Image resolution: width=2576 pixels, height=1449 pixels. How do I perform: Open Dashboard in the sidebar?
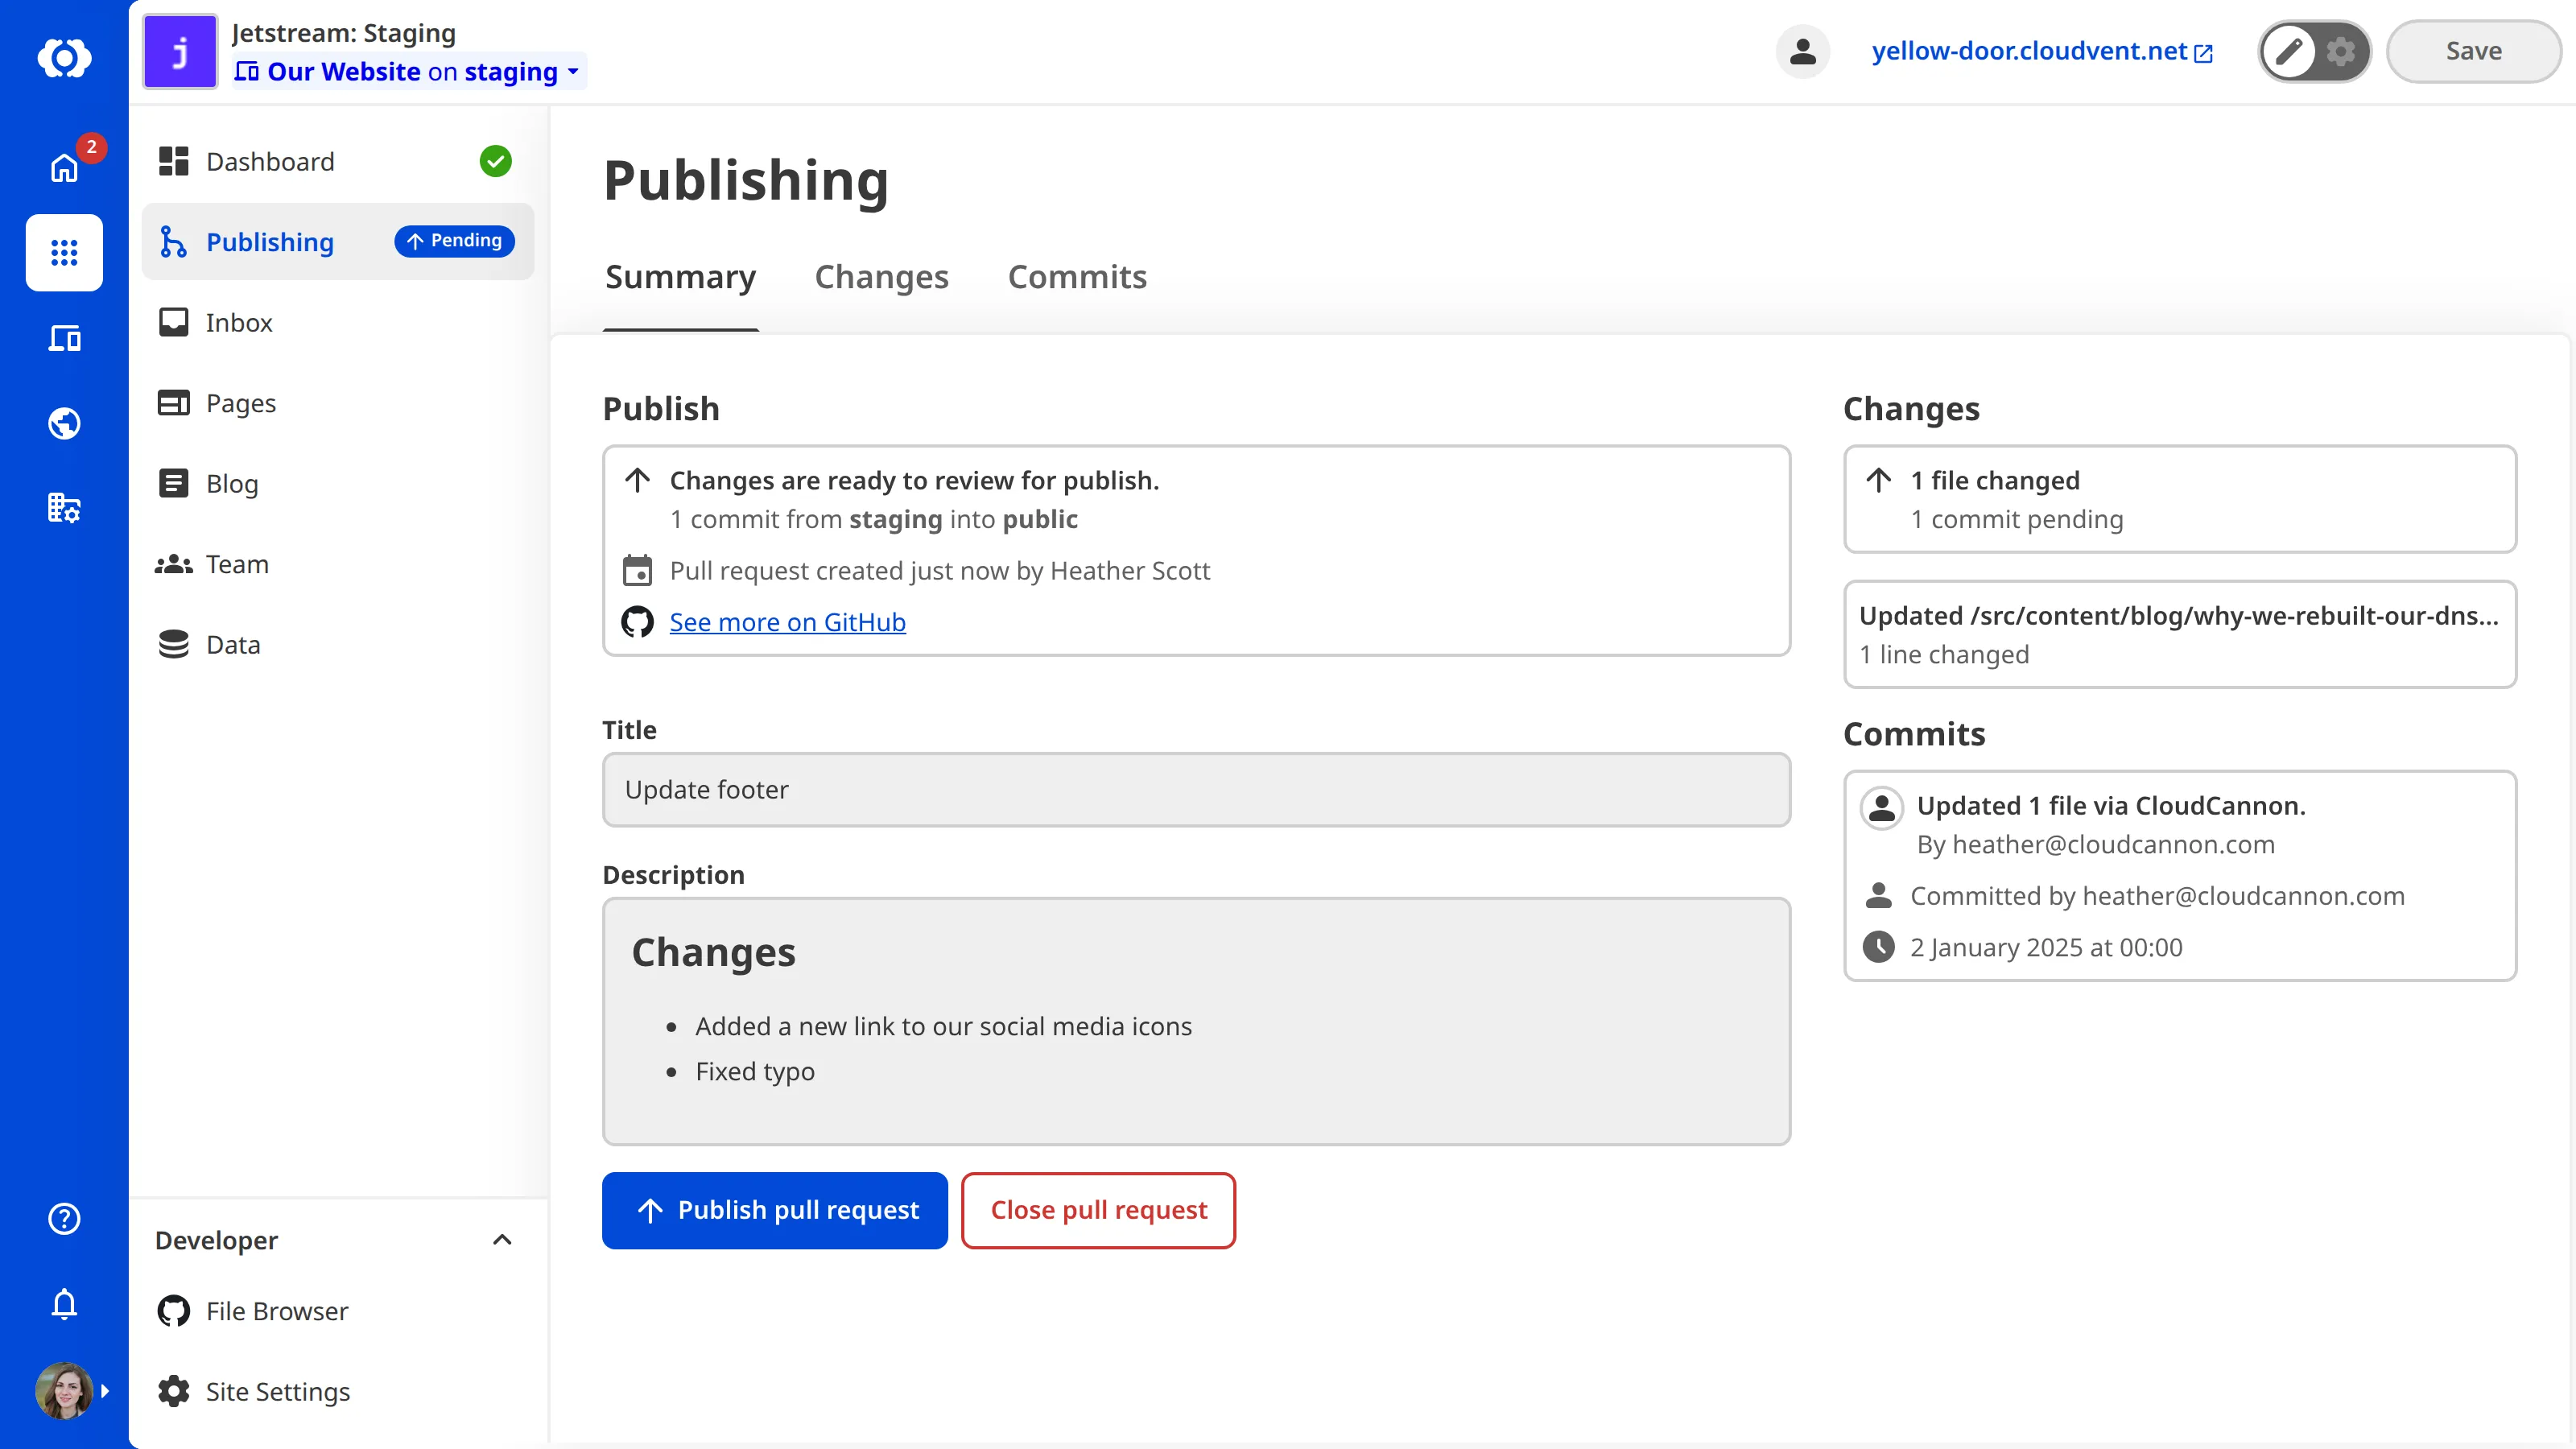[x=338, y=162]
